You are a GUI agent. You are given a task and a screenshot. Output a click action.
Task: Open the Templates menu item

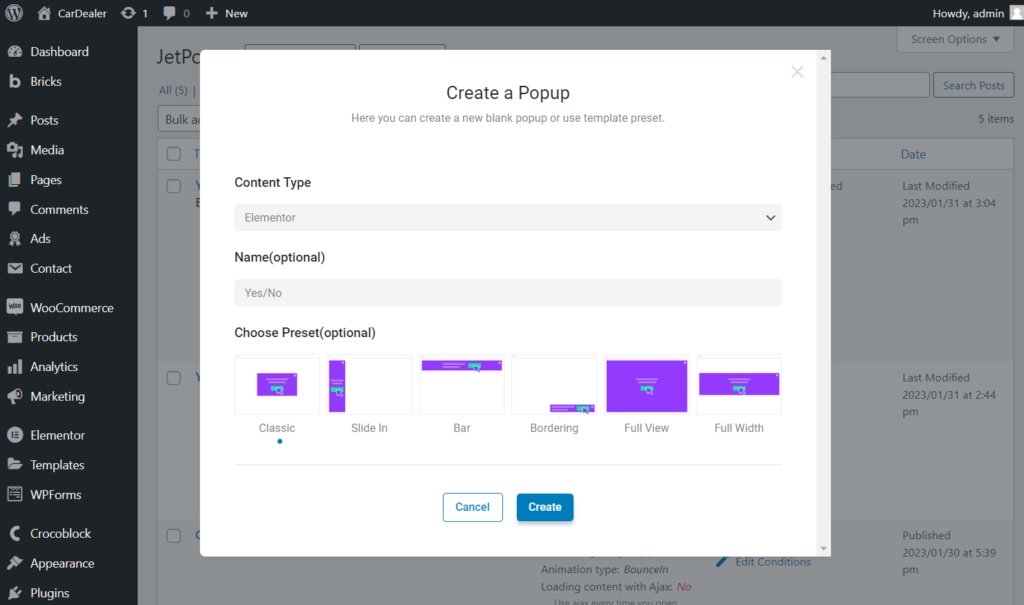pyautogui.click(x=57, y=465)
